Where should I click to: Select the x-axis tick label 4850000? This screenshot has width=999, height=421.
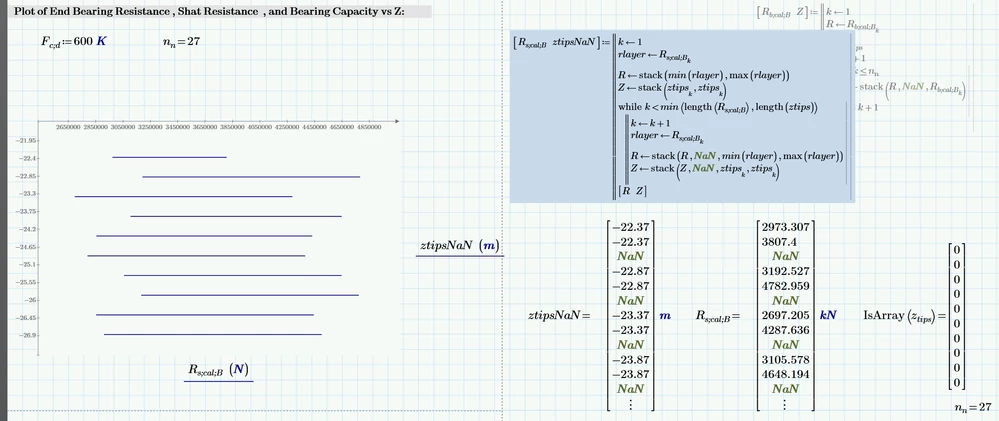point(369,127)
